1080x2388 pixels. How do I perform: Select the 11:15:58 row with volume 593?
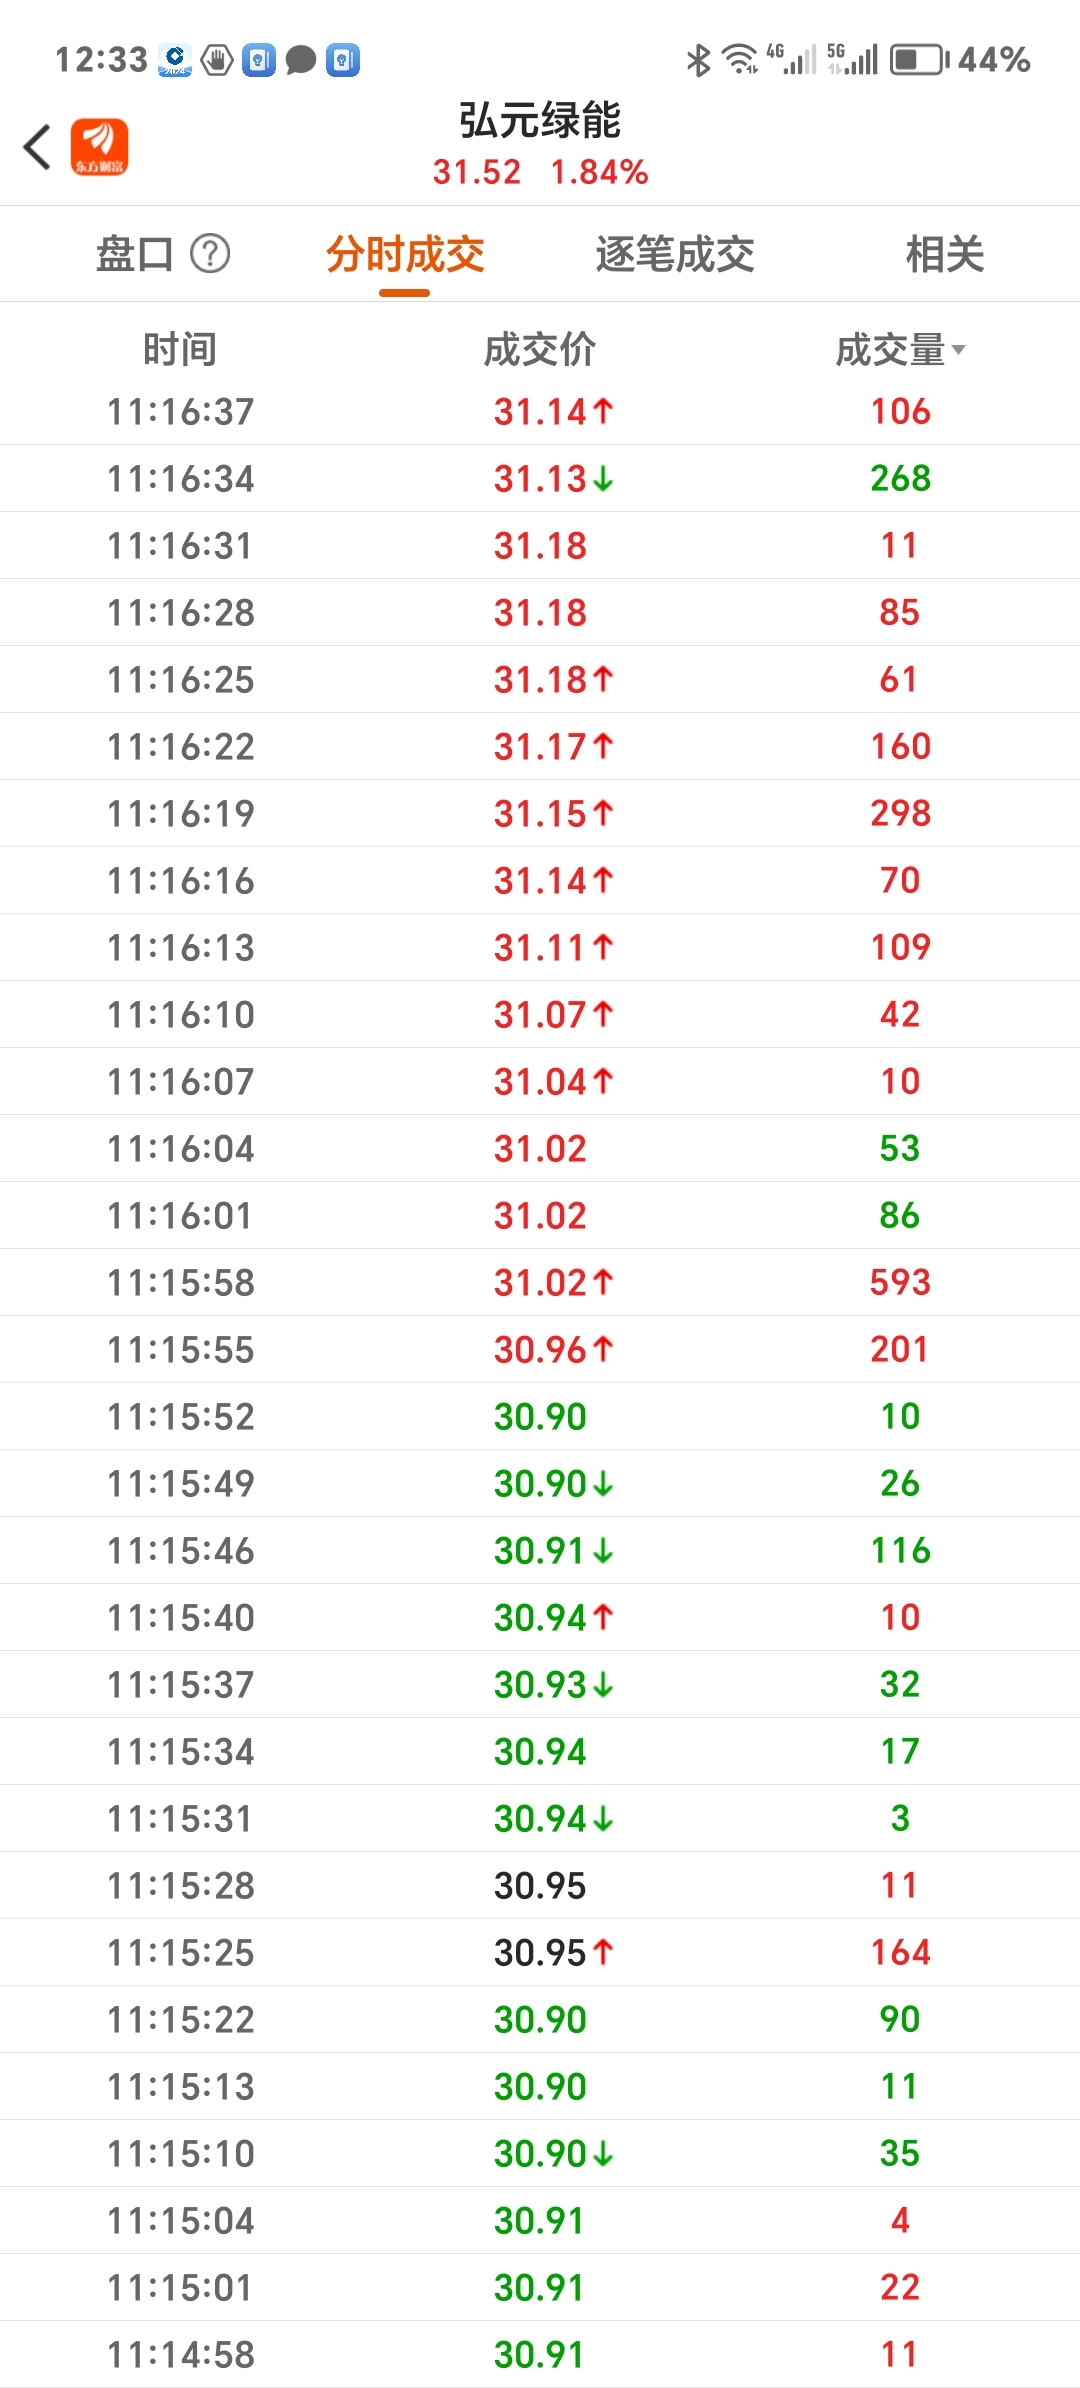tap(540, 1282)
